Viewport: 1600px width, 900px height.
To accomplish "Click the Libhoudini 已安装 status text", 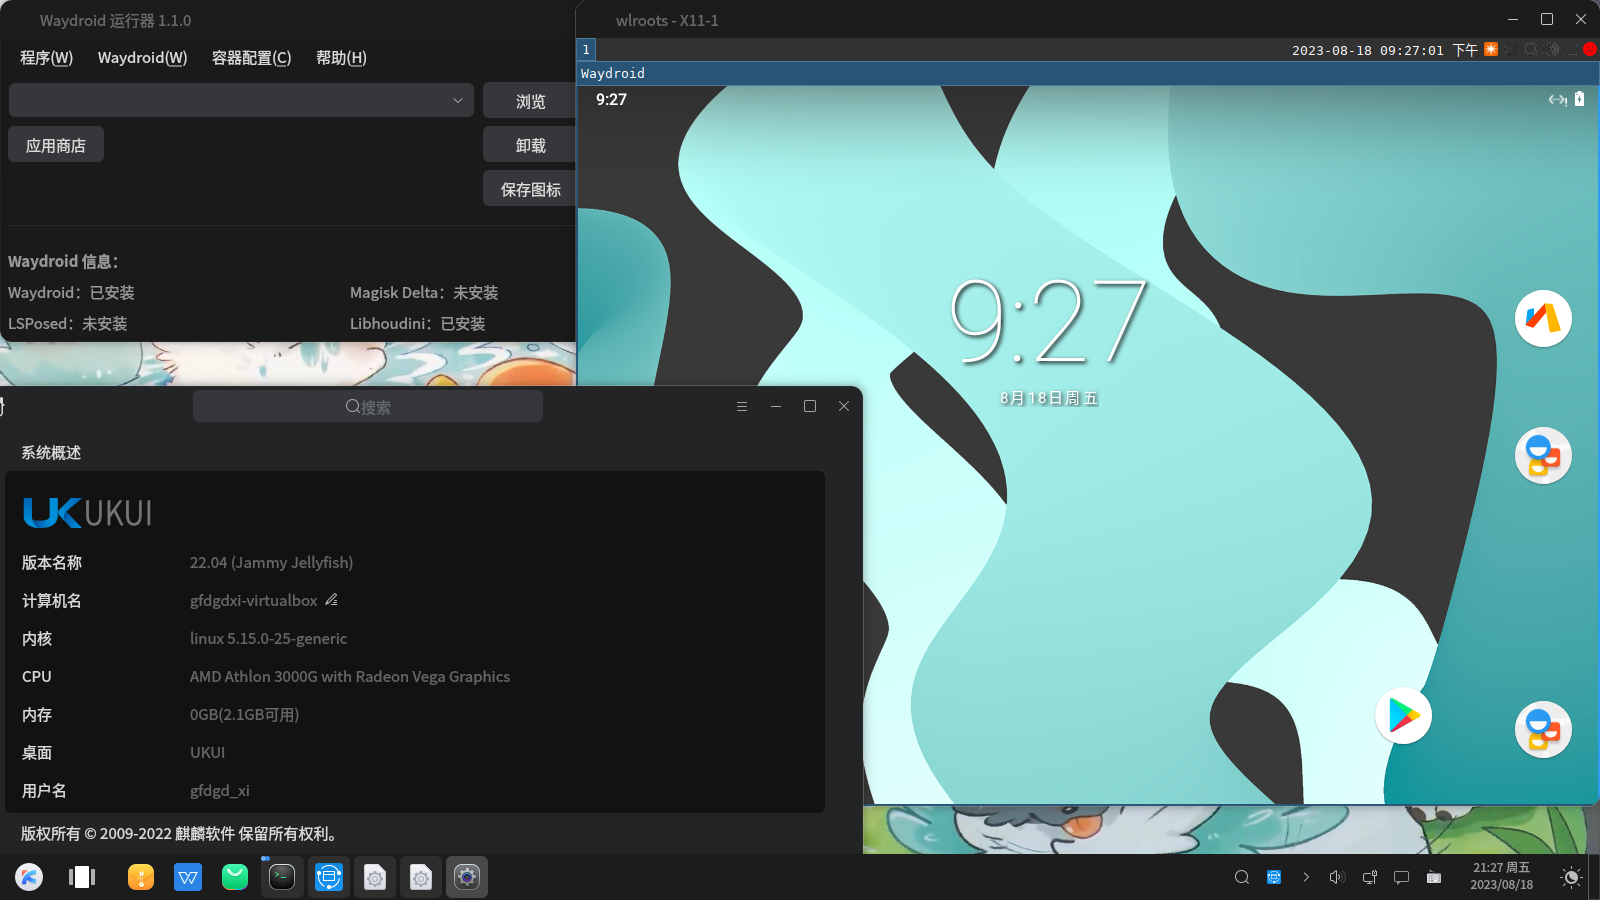I will [417, 323].
